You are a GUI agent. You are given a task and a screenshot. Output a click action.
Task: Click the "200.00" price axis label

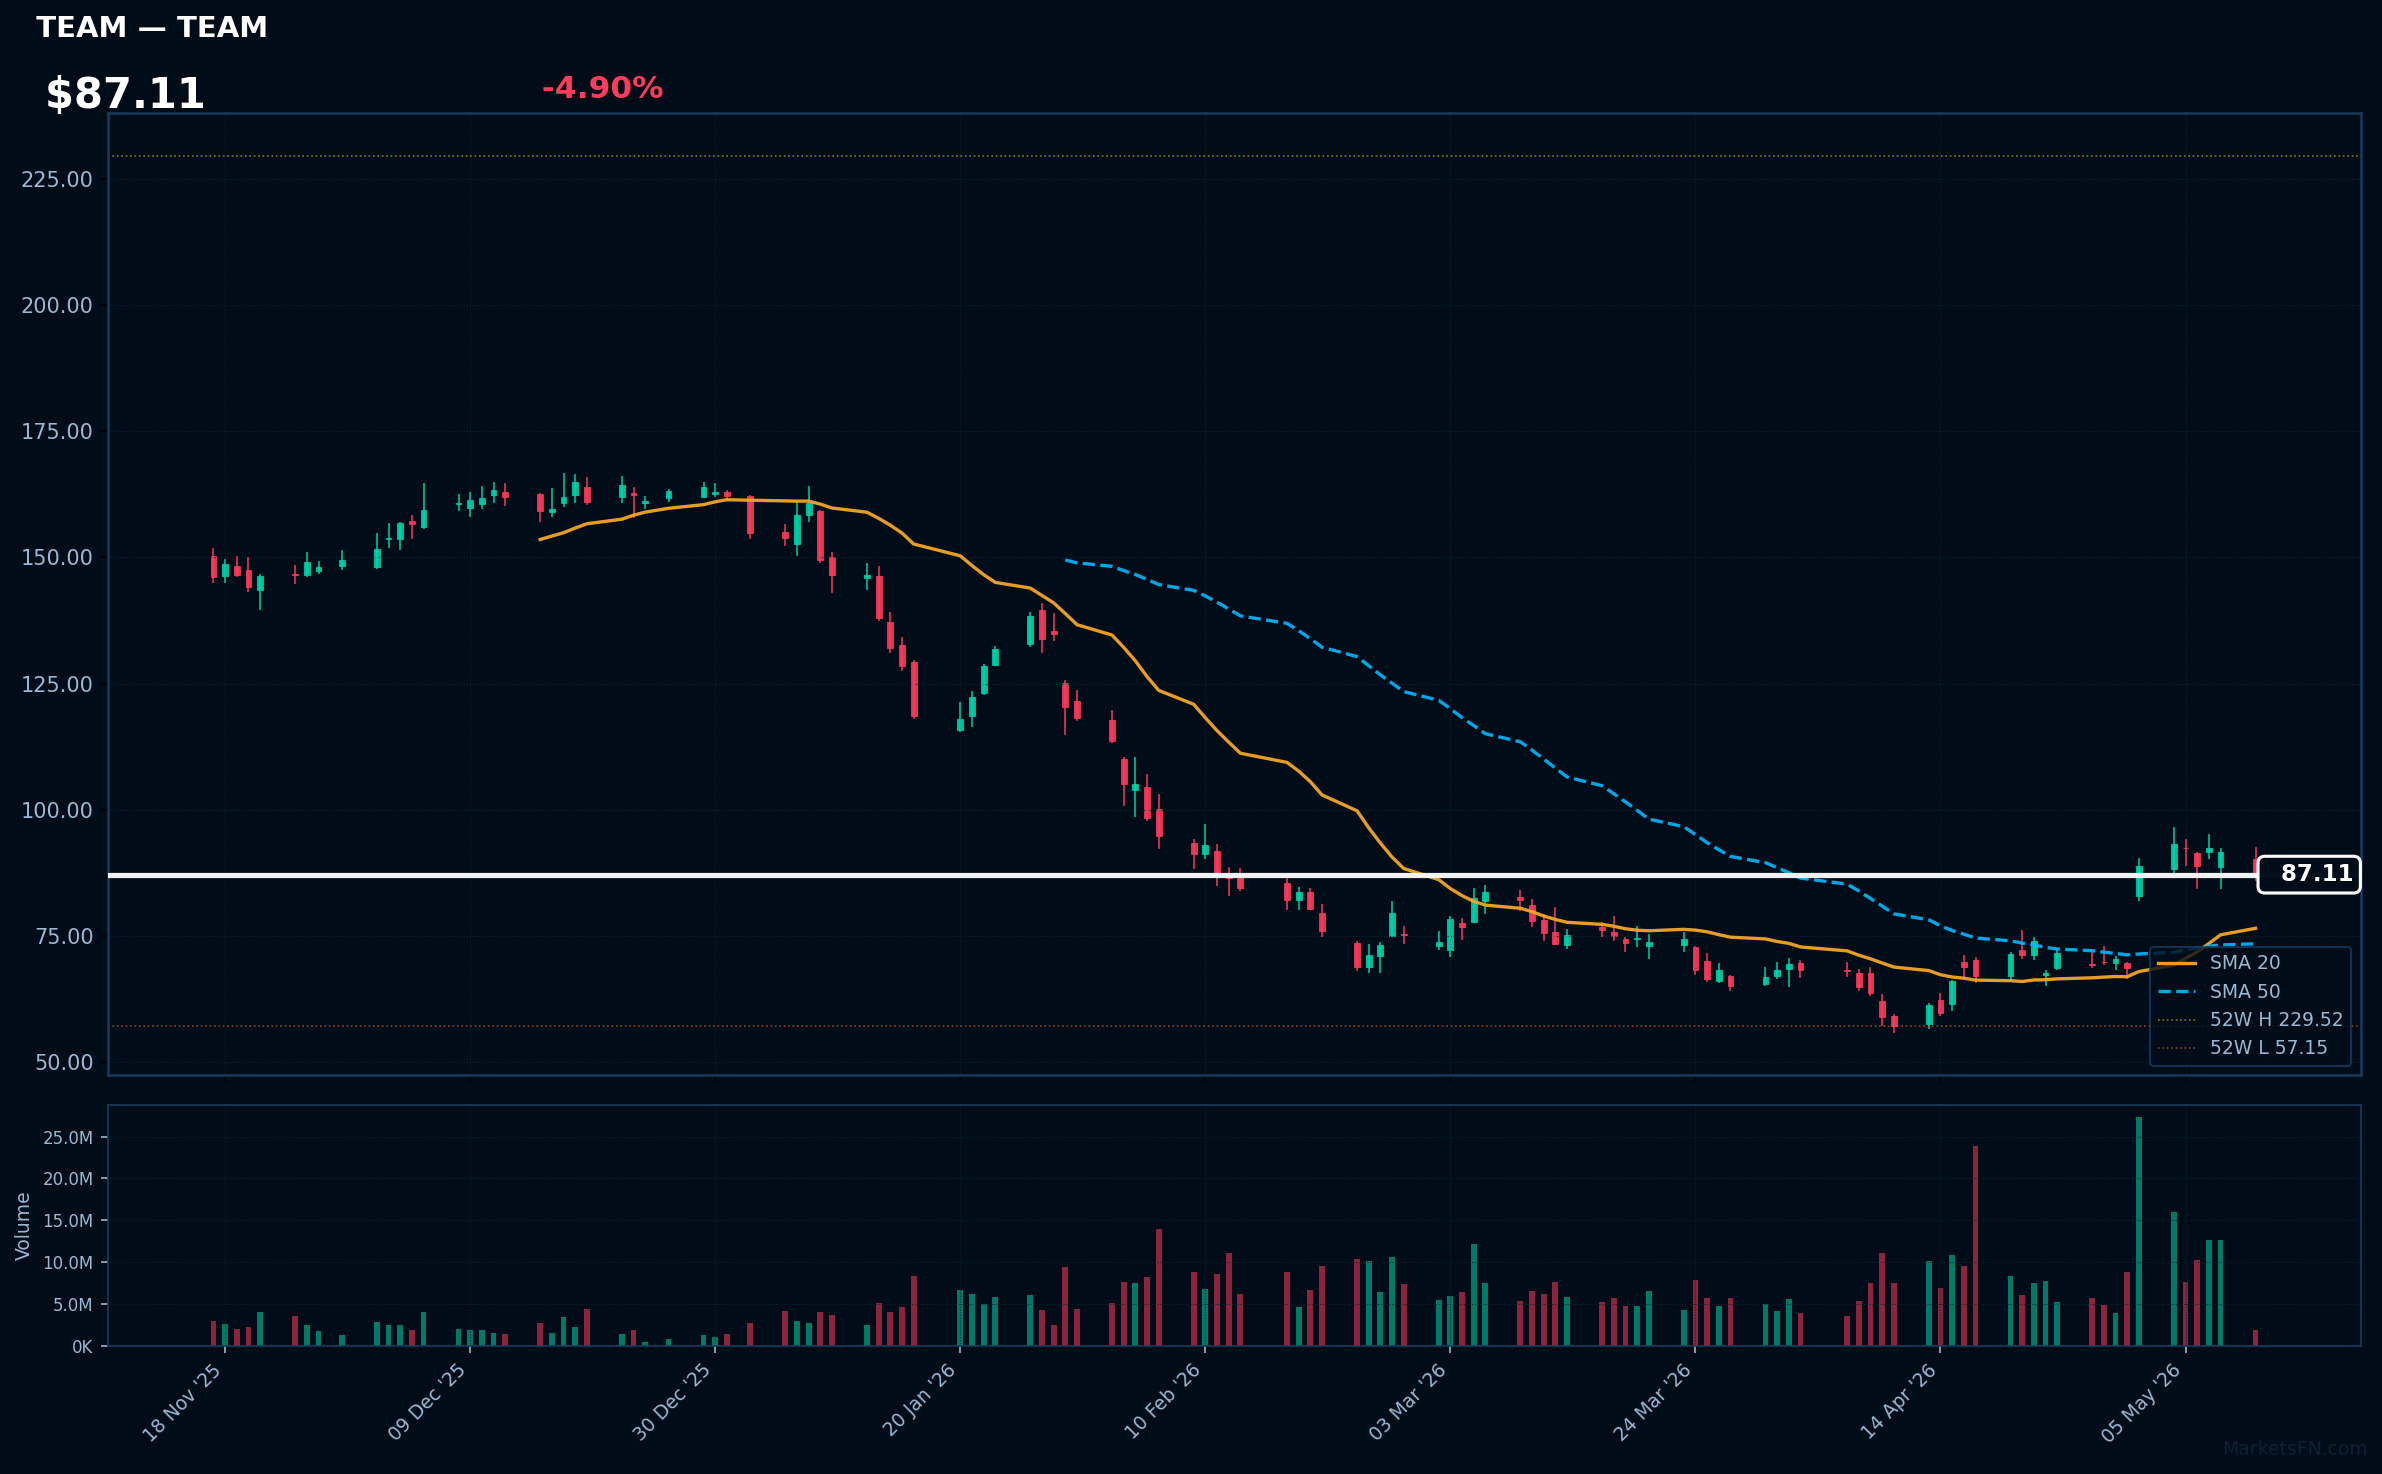(x=57, y=305)
